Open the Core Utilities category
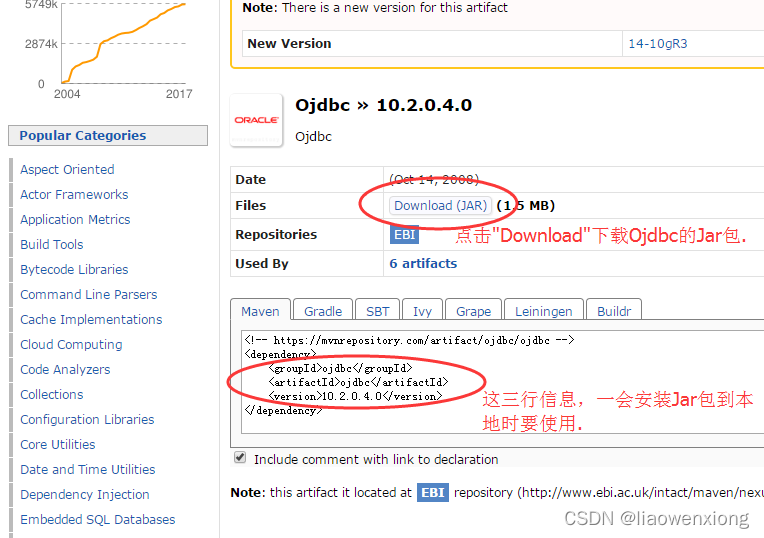 click(x=57, y=444)
